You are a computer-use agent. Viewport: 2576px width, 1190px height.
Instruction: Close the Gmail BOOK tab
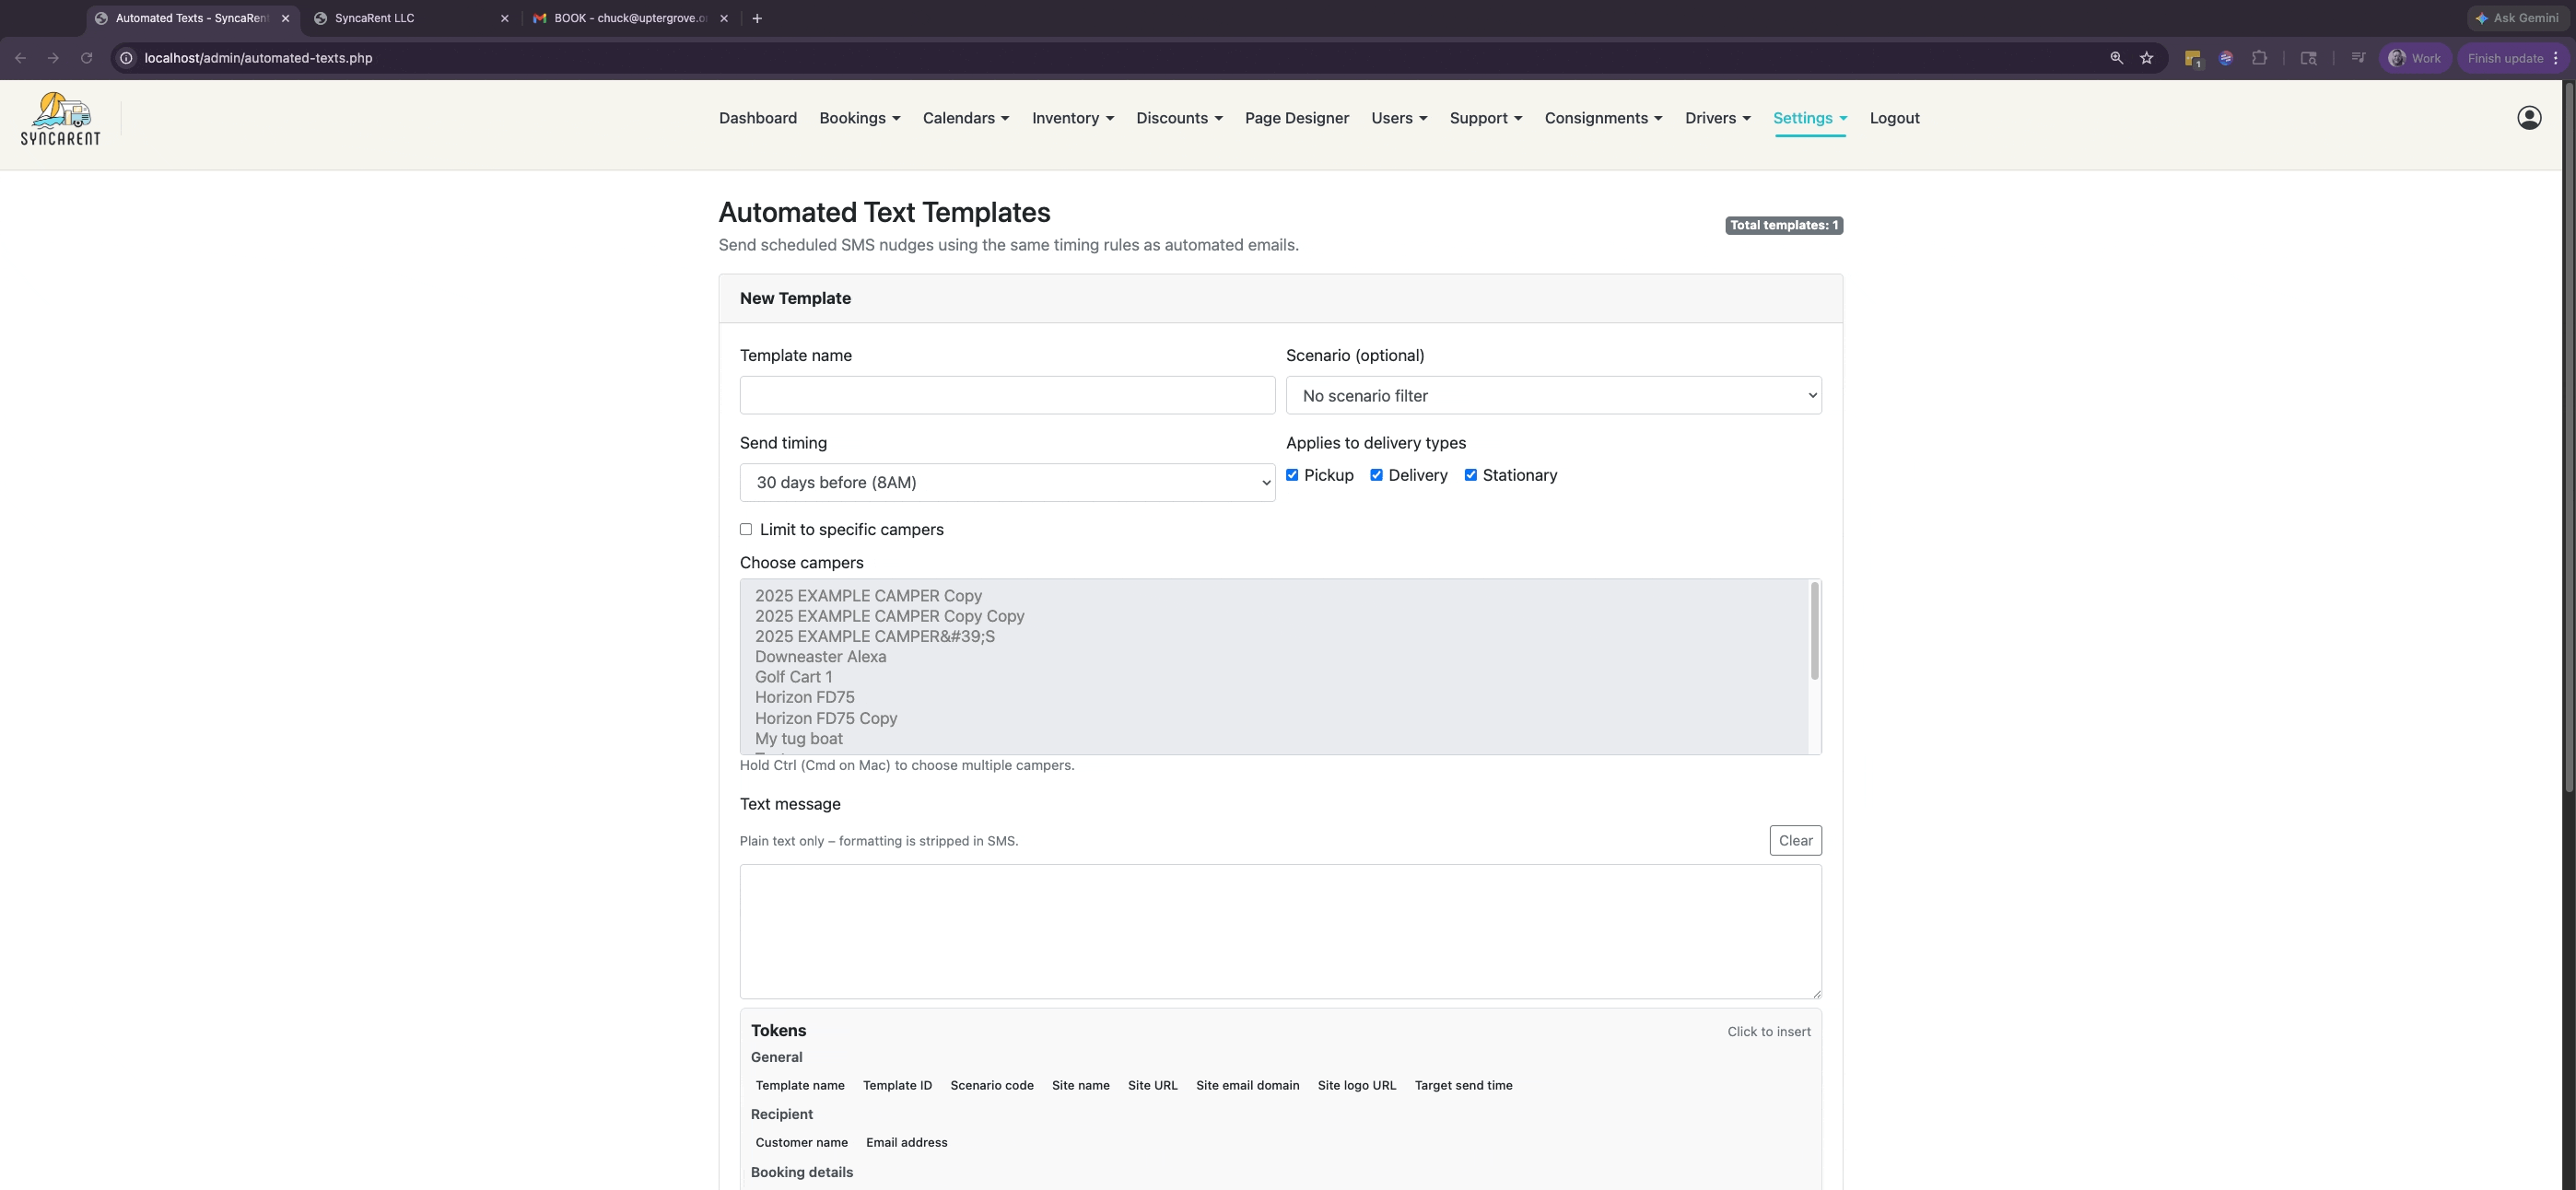click(724, 18)
